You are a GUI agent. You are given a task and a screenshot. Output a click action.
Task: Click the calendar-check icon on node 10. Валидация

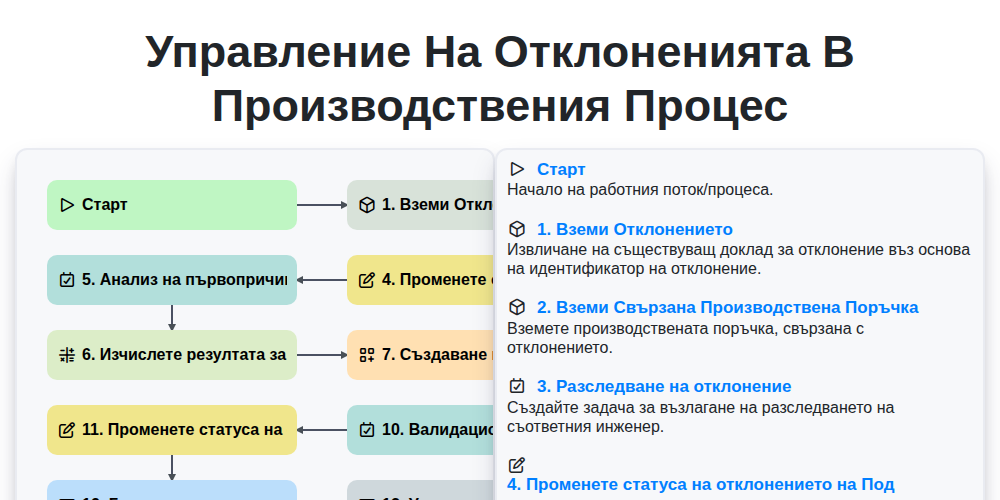coord(367,430)
